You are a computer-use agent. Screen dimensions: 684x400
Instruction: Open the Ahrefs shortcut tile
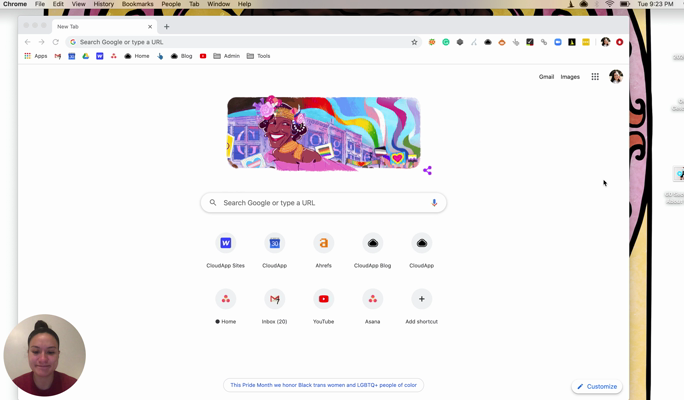(x=323, y=243)
